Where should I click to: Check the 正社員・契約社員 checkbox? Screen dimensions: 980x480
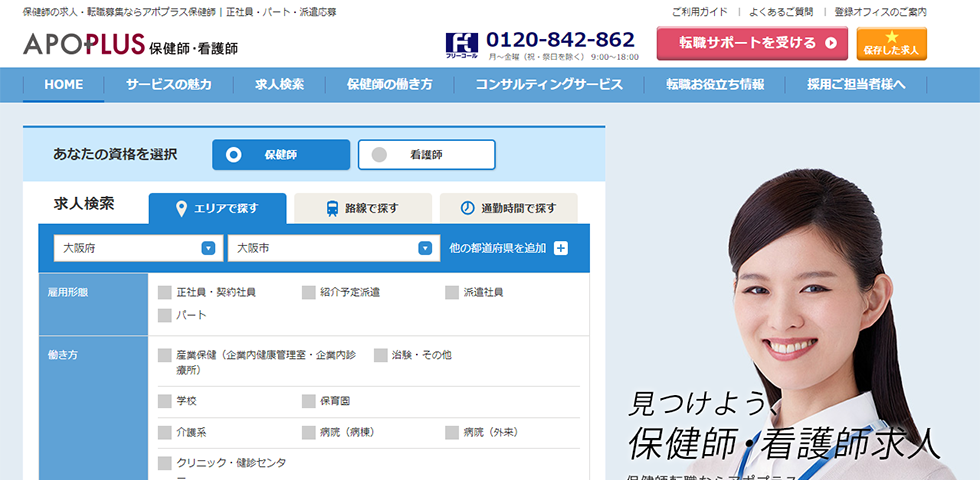(165, 292)
